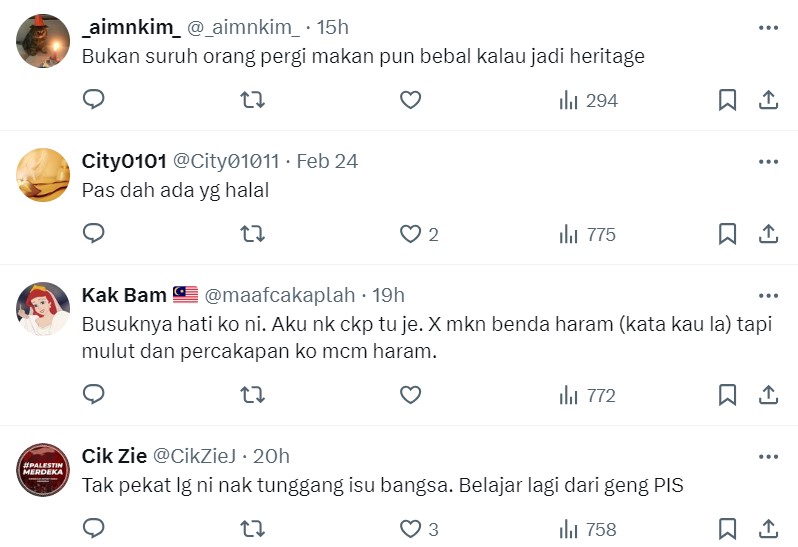The height and width of the screenshot is (547, 798).
Task: Like the tweet by _aimnkim_
Action: (x=410, y=100)
